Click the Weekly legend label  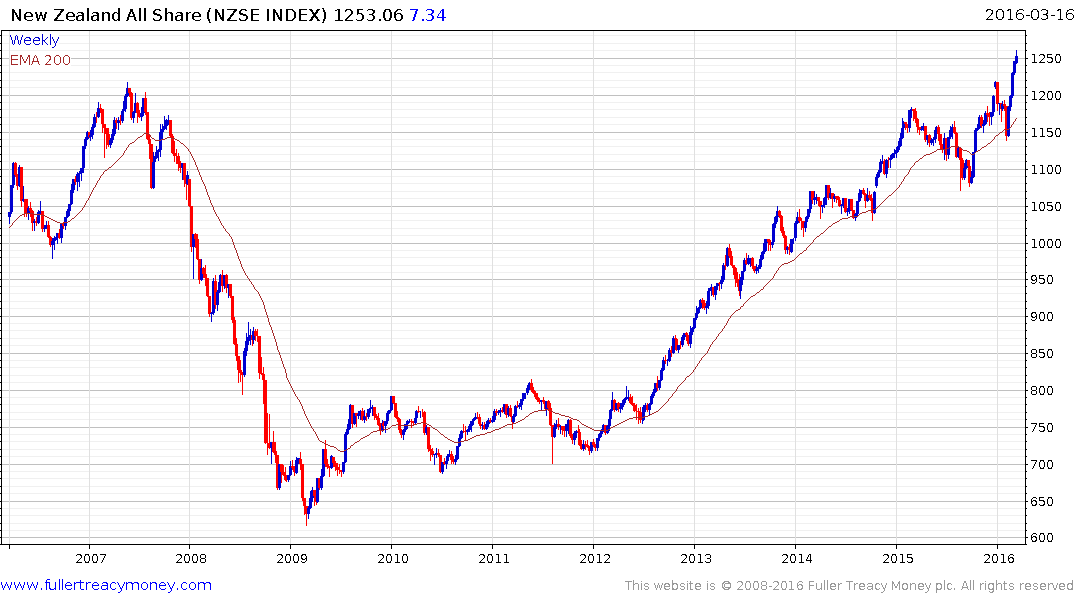click(x=34, y=40)
